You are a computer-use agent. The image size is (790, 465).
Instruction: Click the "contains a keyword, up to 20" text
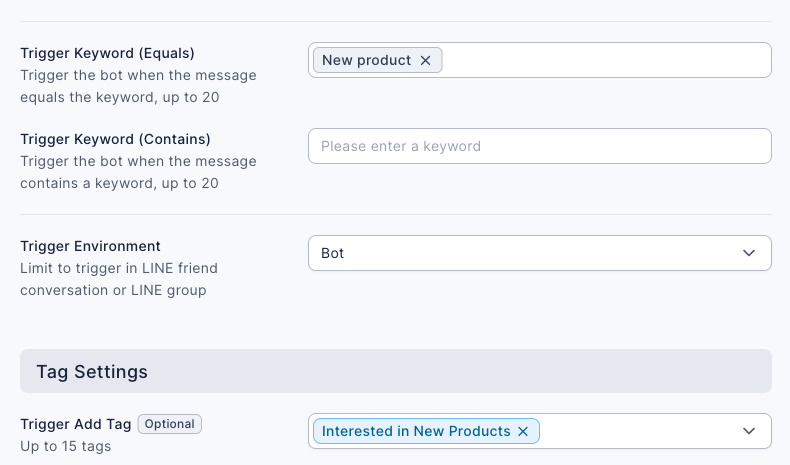pos(119,183)
